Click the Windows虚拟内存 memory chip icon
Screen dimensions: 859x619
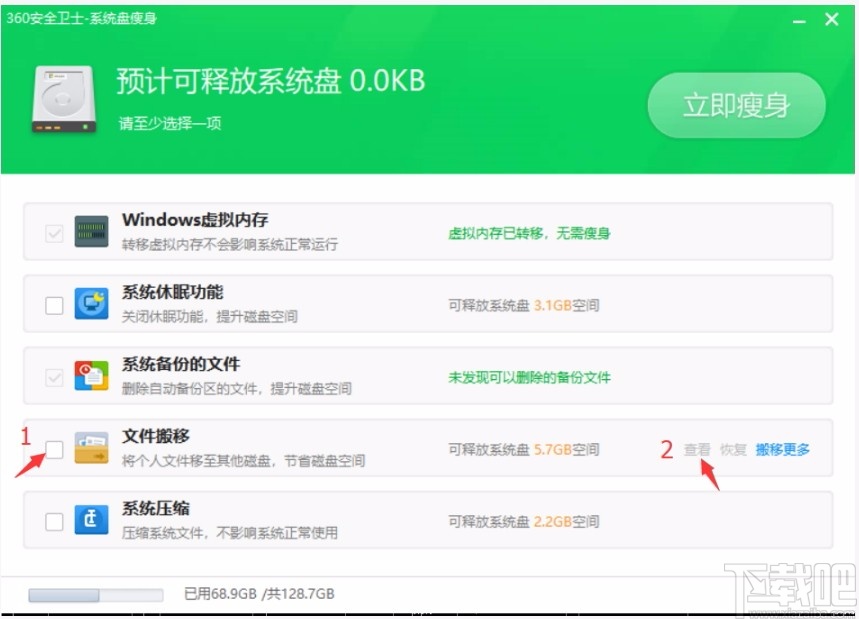(x=91, y=230)
